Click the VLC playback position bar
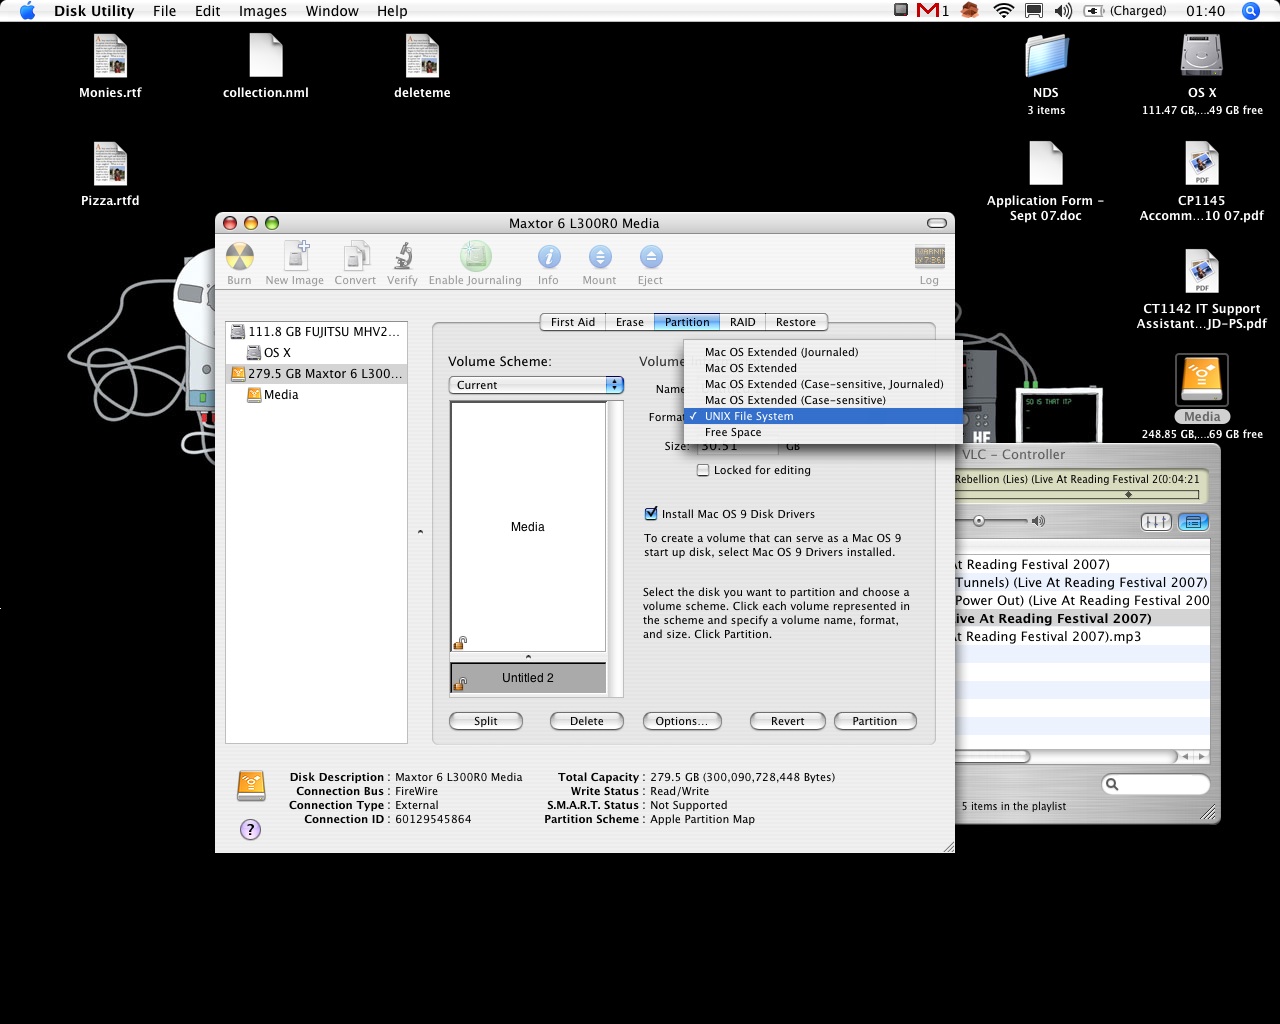This screenshot has width=1280, height=1024. click(x=1077, y=495)
